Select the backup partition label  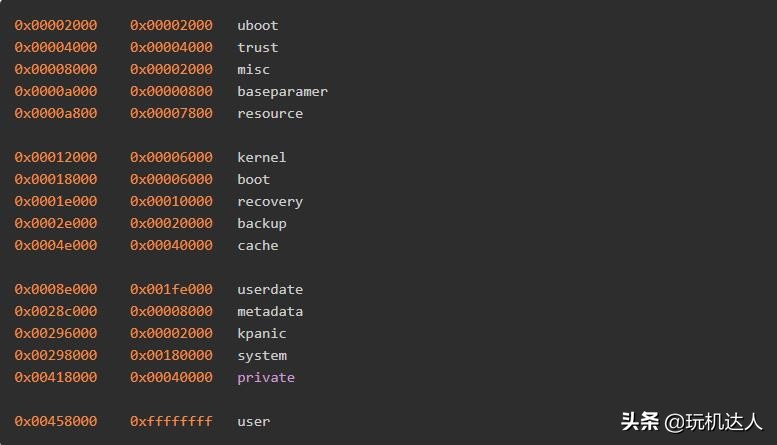click(261, 223)
